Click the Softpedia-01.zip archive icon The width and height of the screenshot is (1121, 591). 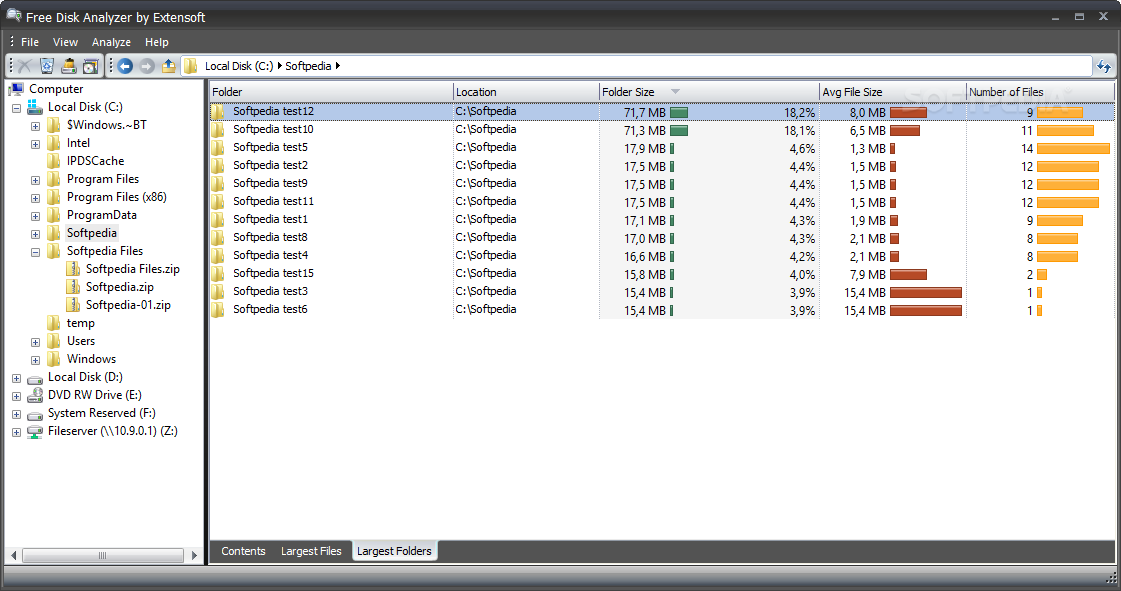click(73, 304)
